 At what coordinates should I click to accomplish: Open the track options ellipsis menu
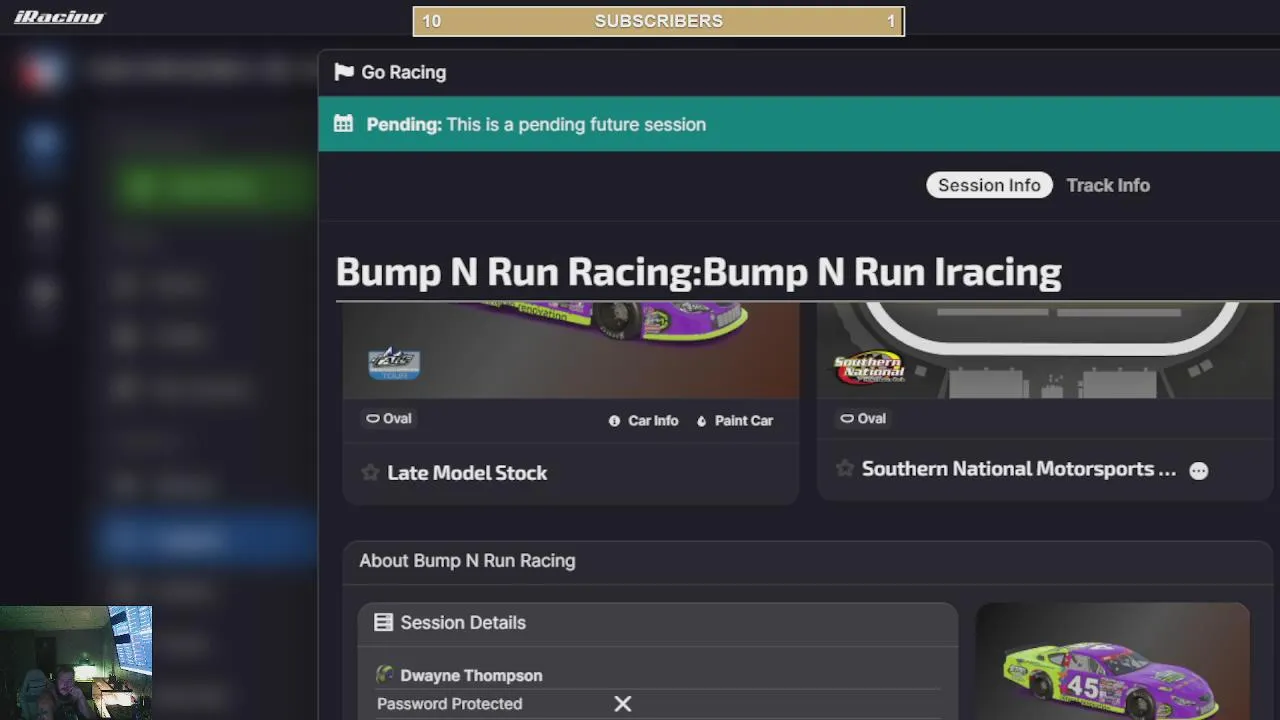(x=1198, y=470)
